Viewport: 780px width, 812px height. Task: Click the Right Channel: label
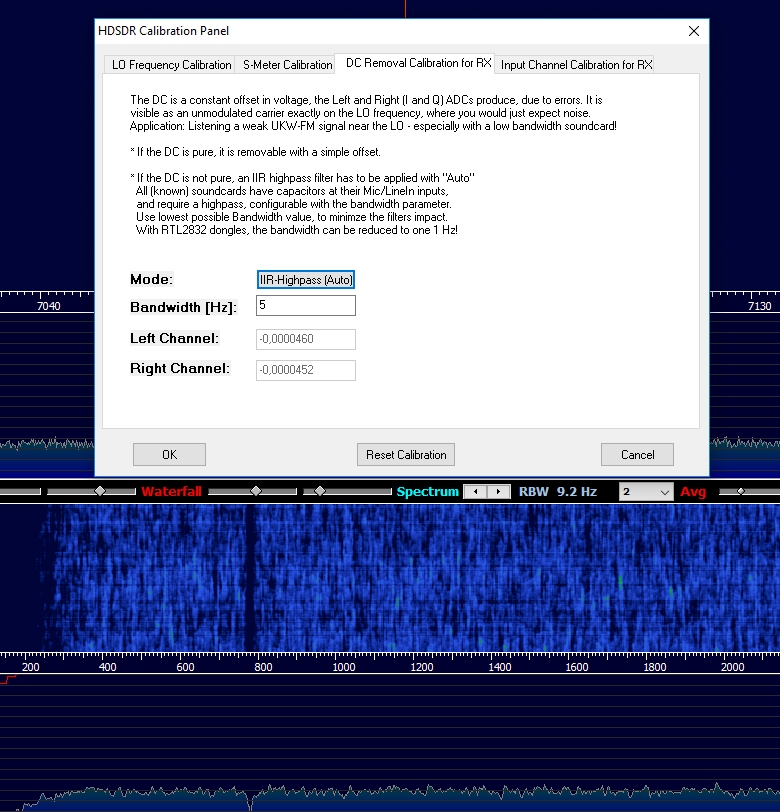pyautogui.click(x=180, y=368)
